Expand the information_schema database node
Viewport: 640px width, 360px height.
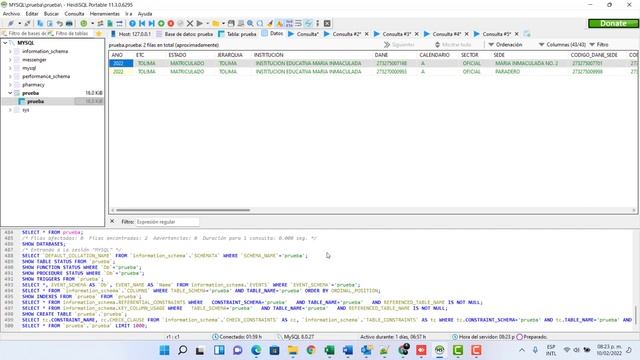10,51
